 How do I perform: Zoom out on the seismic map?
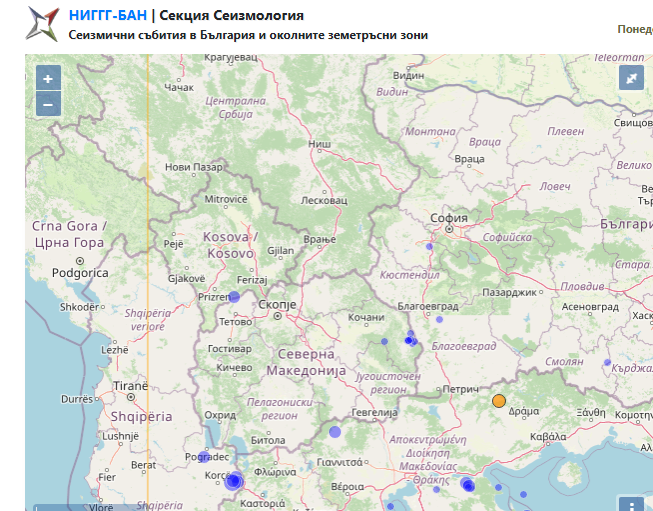48,103
